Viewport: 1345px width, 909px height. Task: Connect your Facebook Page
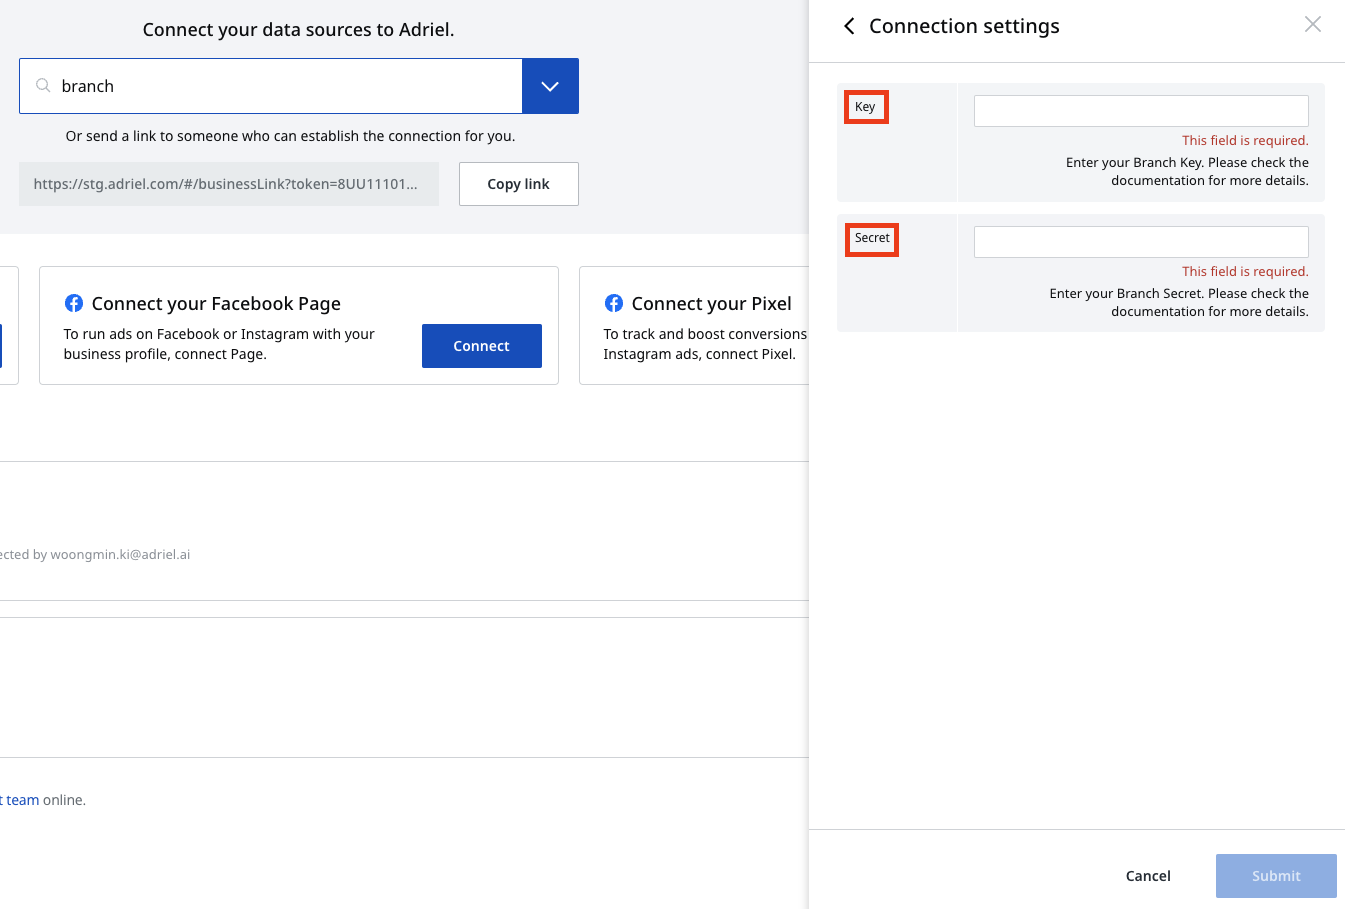point(482,346)
